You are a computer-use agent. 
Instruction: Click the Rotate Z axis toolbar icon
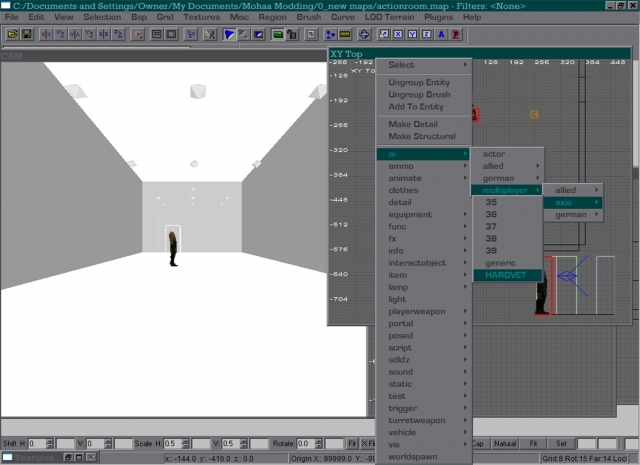118,34
